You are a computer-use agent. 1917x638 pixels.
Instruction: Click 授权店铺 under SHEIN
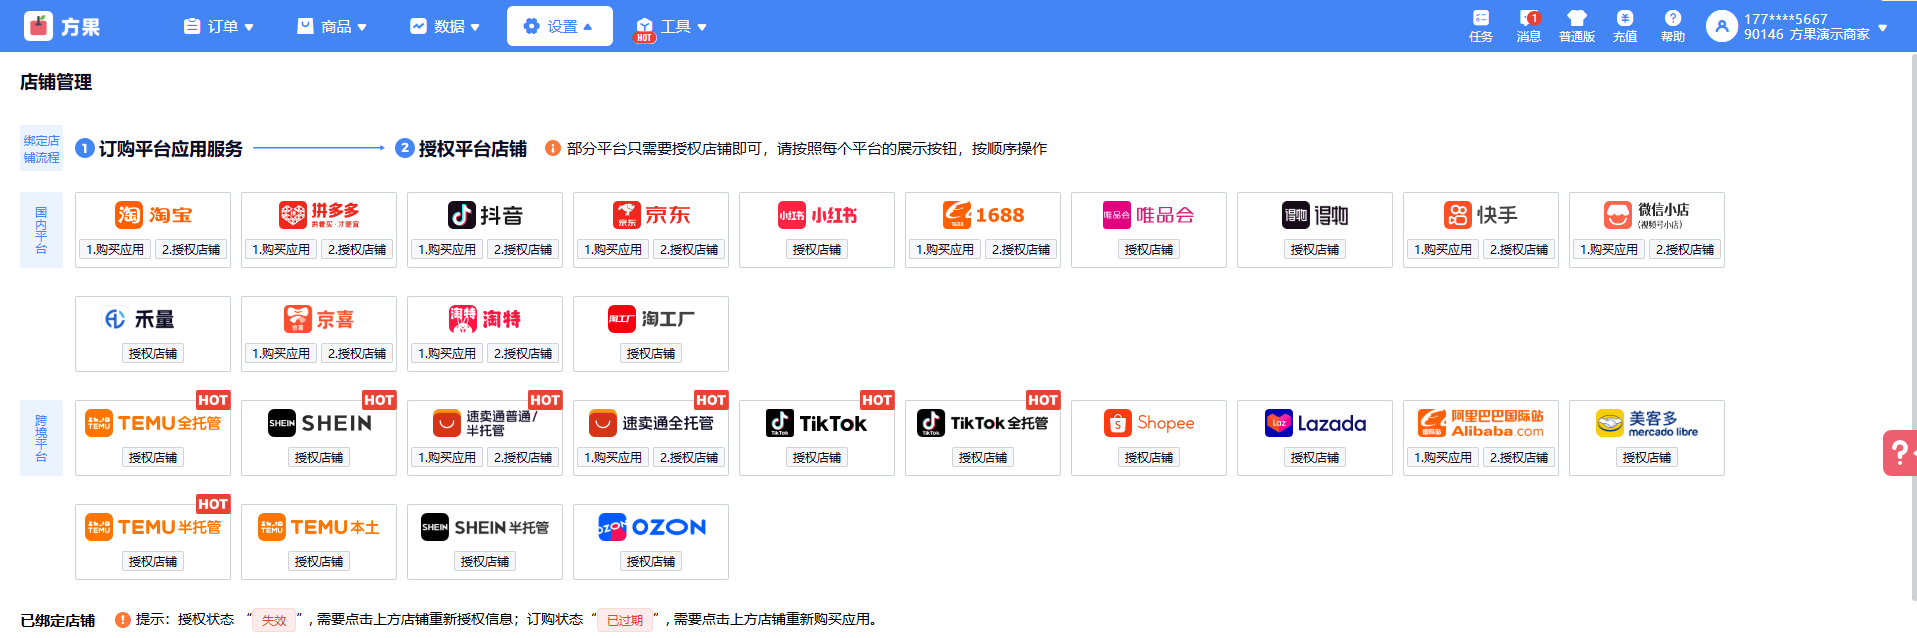(319, 457)
